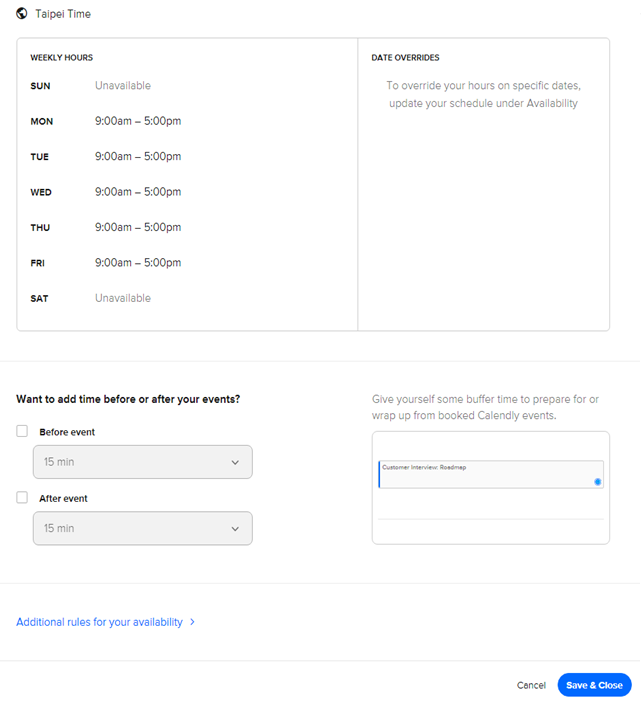Open Additional rules for your availability
Image resolution: width=641 pixels, height=716 pixels.
click(100, 622)
